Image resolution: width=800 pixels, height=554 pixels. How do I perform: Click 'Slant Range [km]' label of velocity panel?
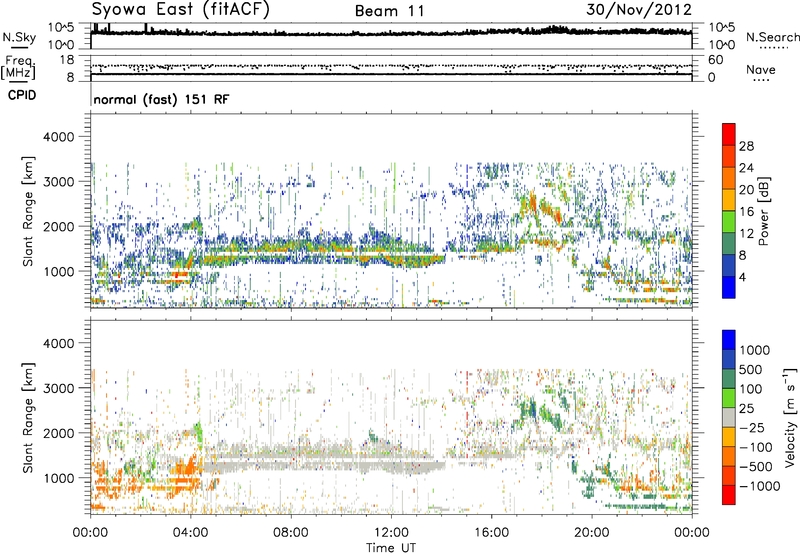point(28,417)
